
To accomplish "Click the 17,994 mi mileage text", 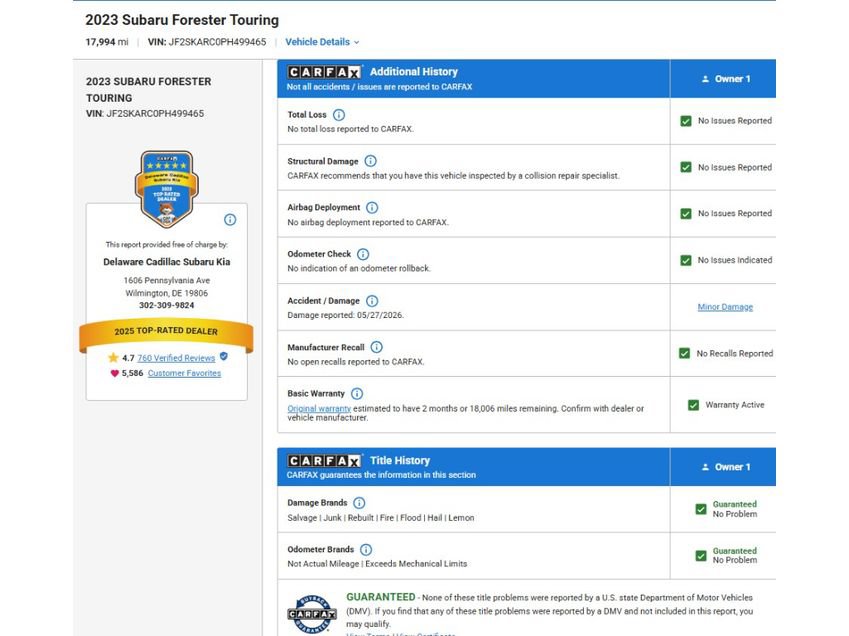I will click(x=107, y=42).
